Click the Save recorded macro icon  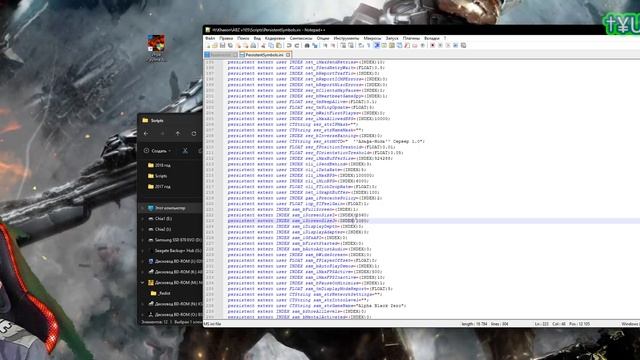coord(463,45)
